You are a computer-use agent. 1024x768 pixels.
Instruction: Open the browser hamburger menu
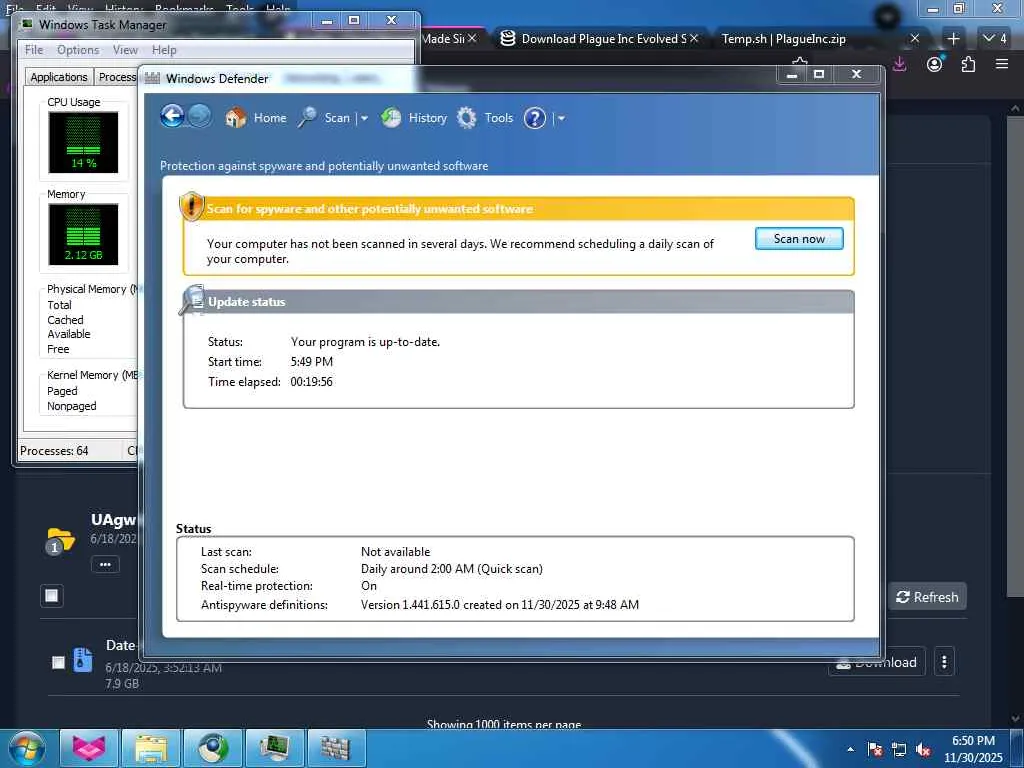pos(1002,64)
